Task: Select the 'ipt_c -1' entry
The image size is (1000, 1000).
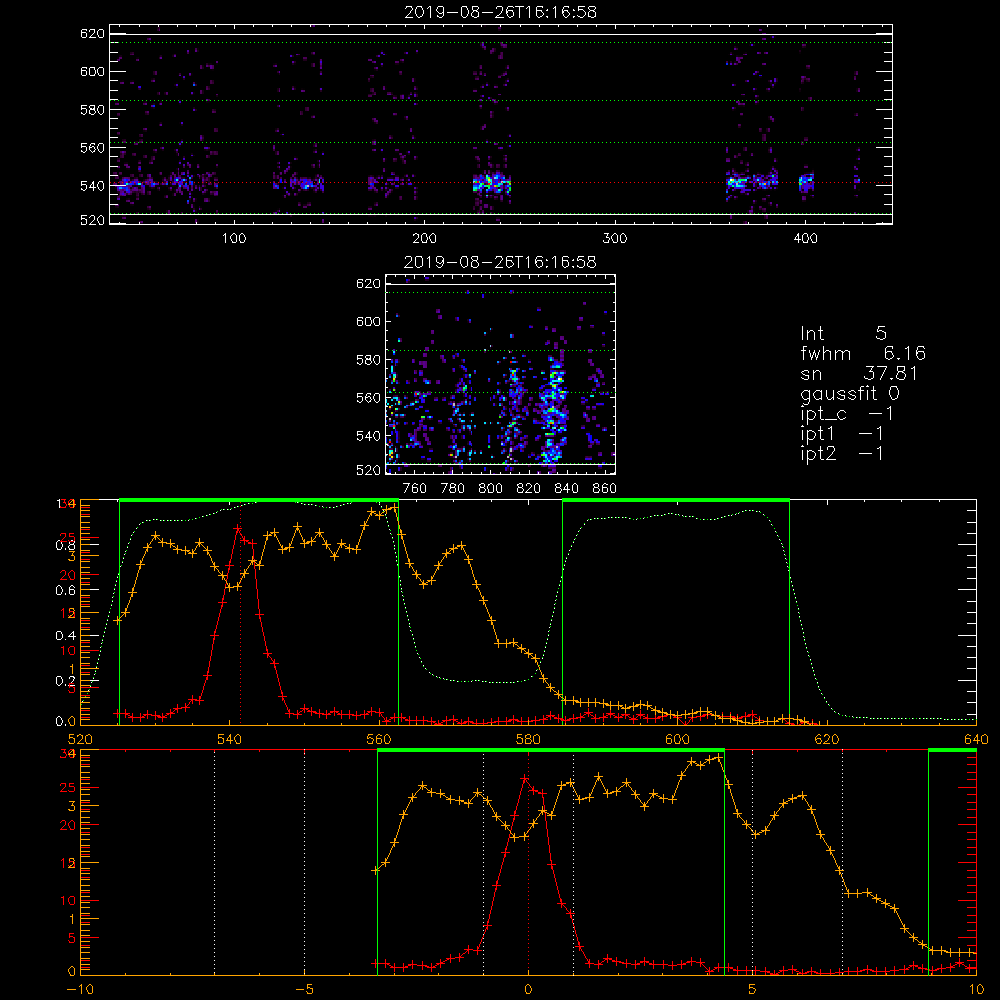Action: point(847,414)
